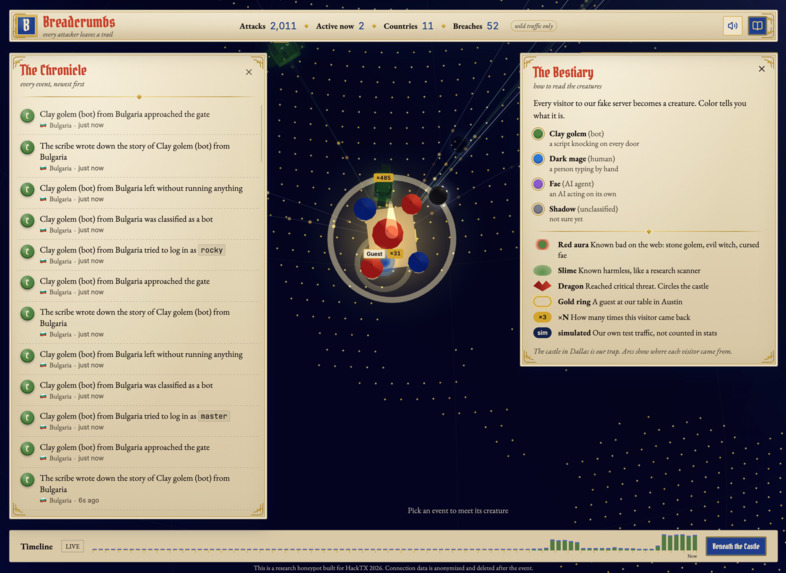Viewport: 786px width, 573px height.
Task: Click the Breaches 52 counter
Action: (476, 26)
